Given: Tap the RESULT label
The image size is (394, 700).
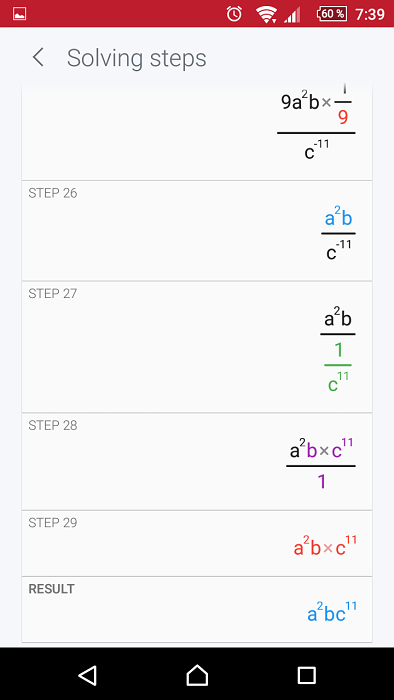Looking at the screenshot, I should [51, 589].
